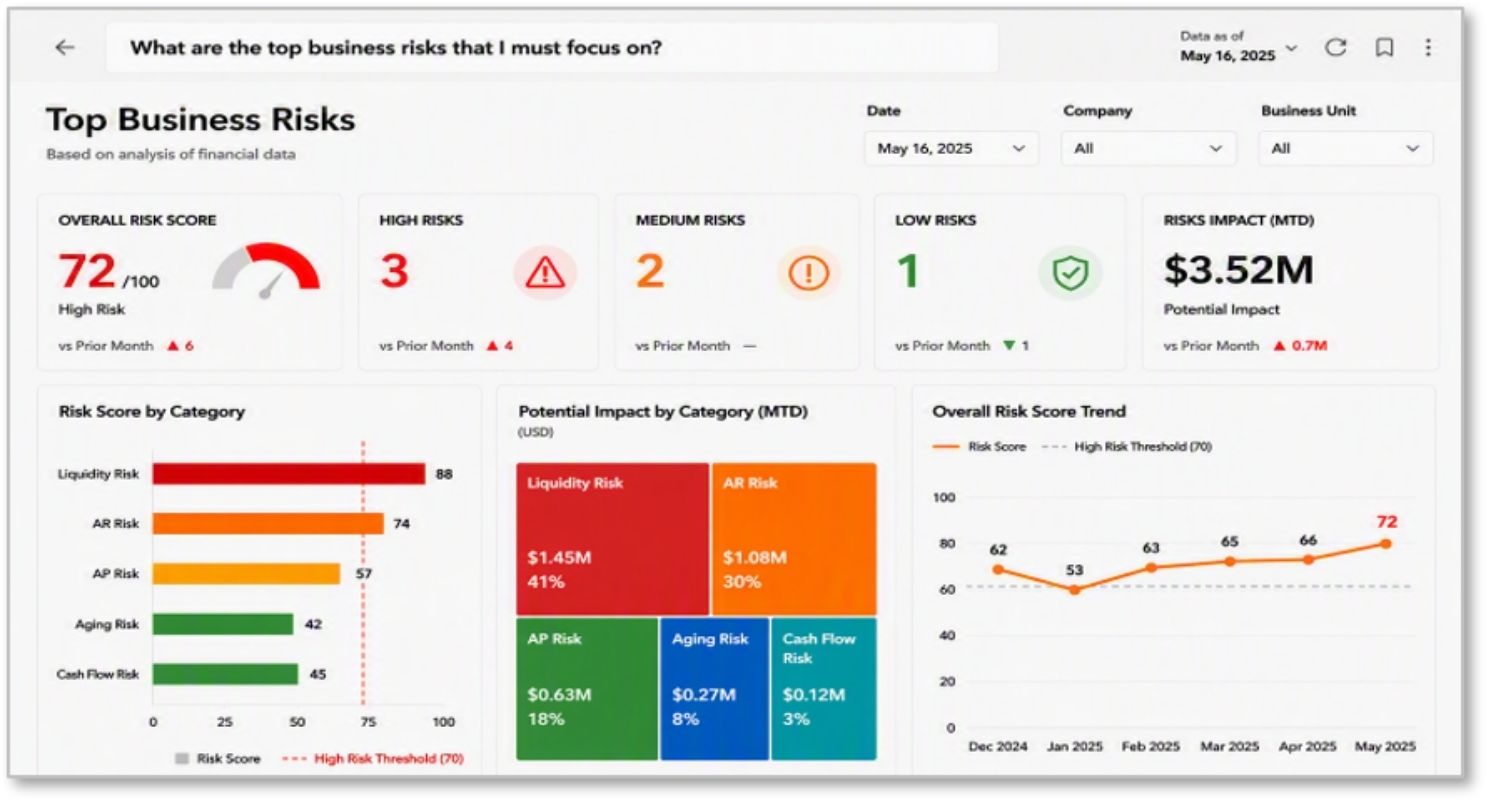Click the 0.7M prior month change value
The image size is (1487, 800).
coord(1308,346)
